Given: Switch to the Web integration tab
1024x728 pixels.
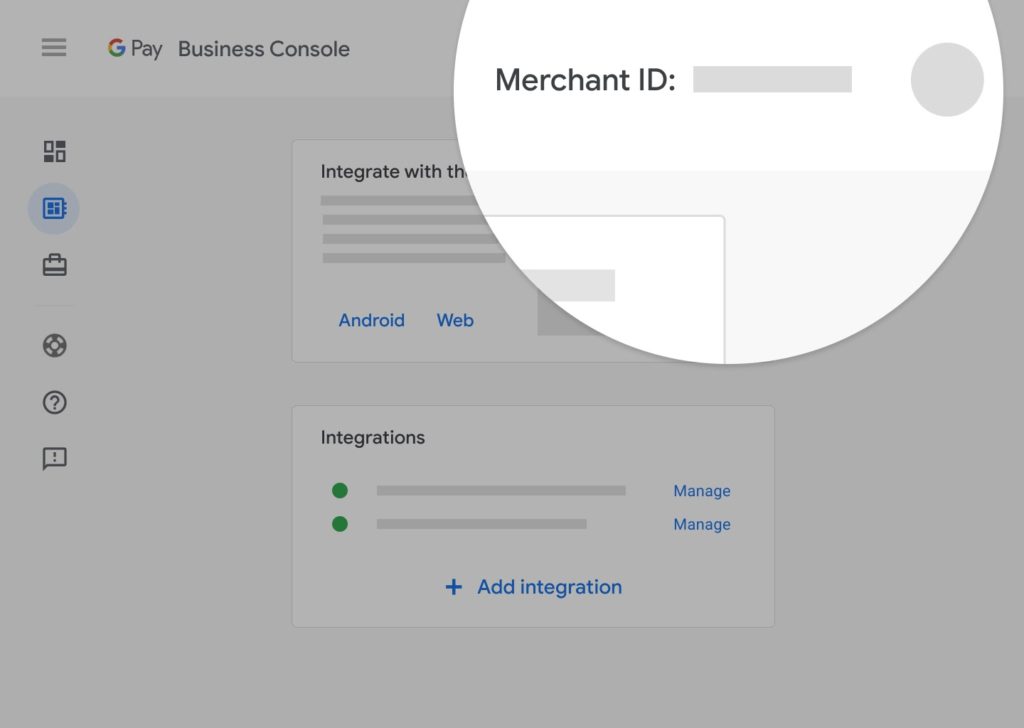Looking at the screenshot, I should 454,320.
